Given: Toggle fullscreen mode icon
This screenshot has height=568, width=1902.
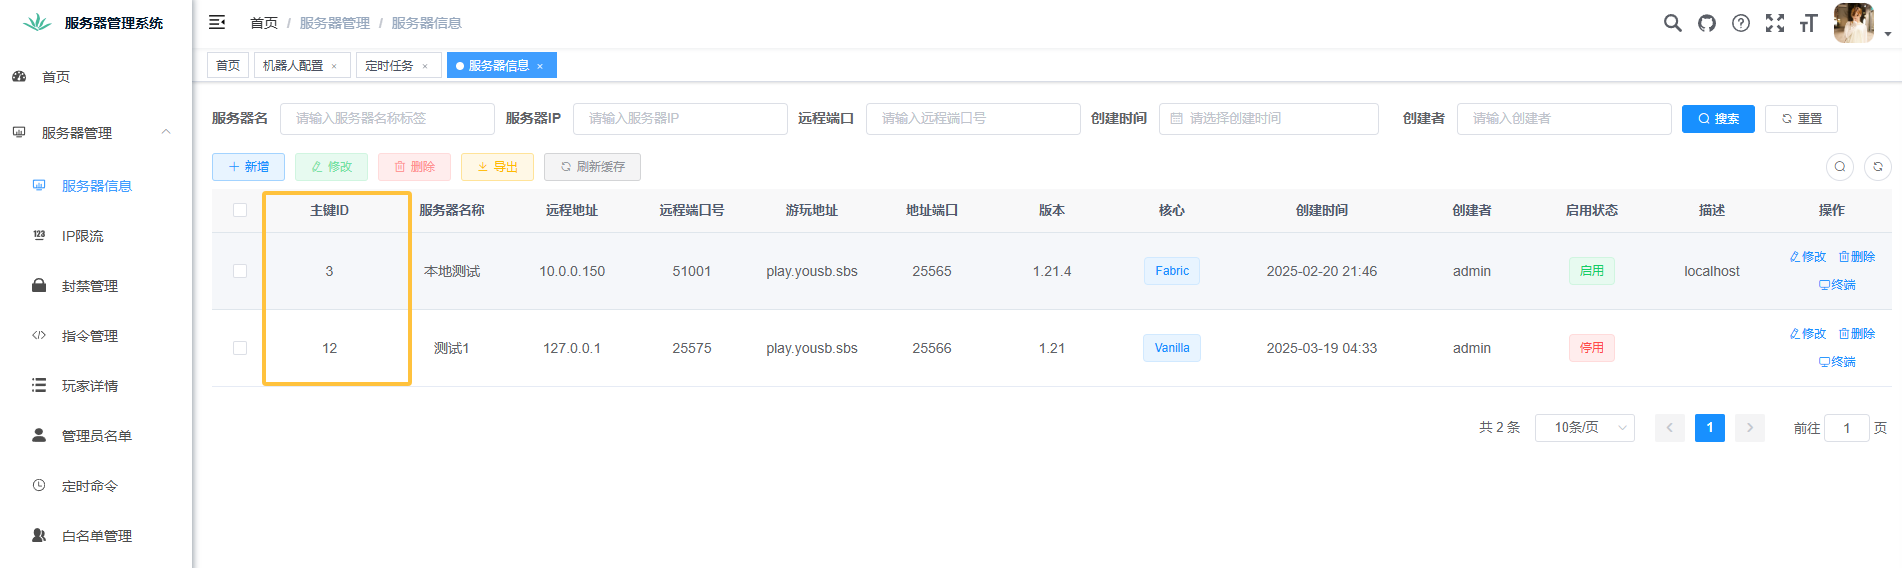Looking at the screenshot, I should (x=1775, y=23).
